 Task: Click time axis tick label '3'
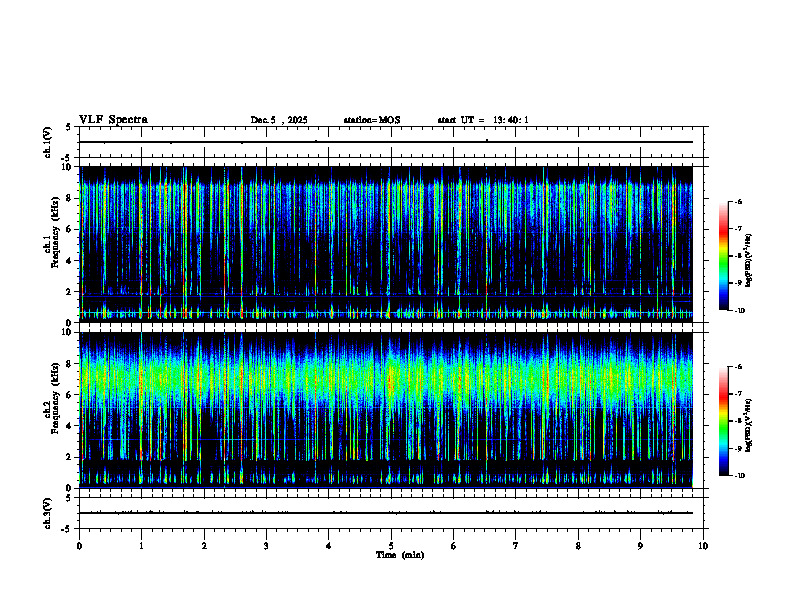pyautogui.click(x=266, y=546)
